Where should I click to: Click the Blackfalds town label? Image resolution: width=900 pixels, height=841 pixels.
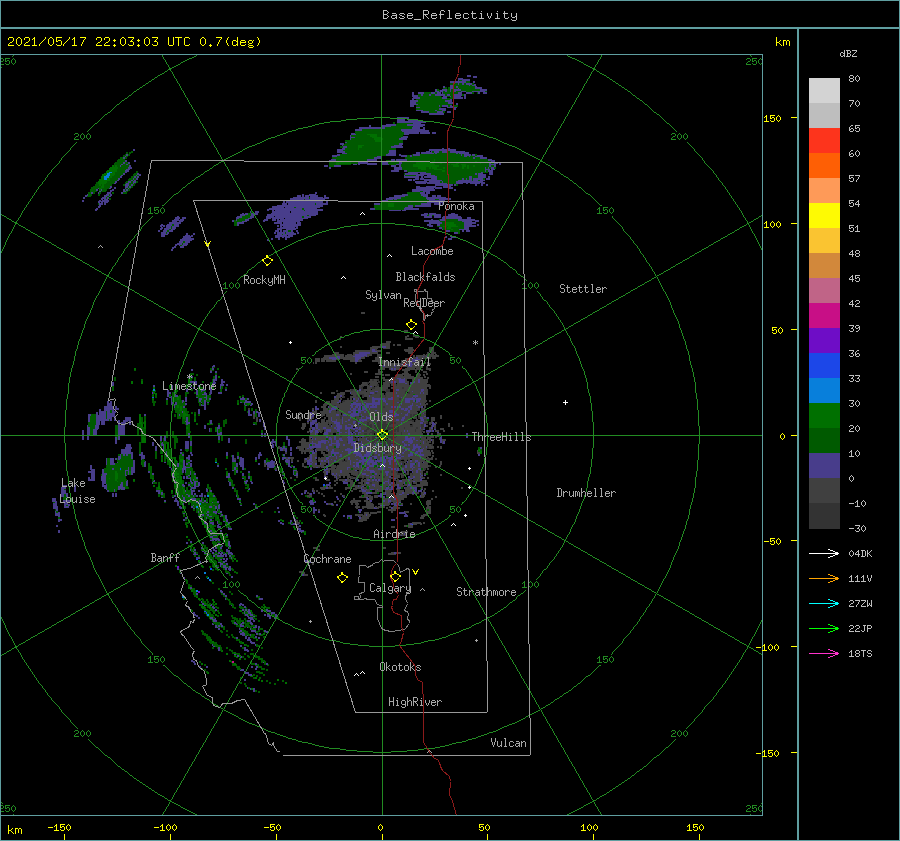[425, 277]
